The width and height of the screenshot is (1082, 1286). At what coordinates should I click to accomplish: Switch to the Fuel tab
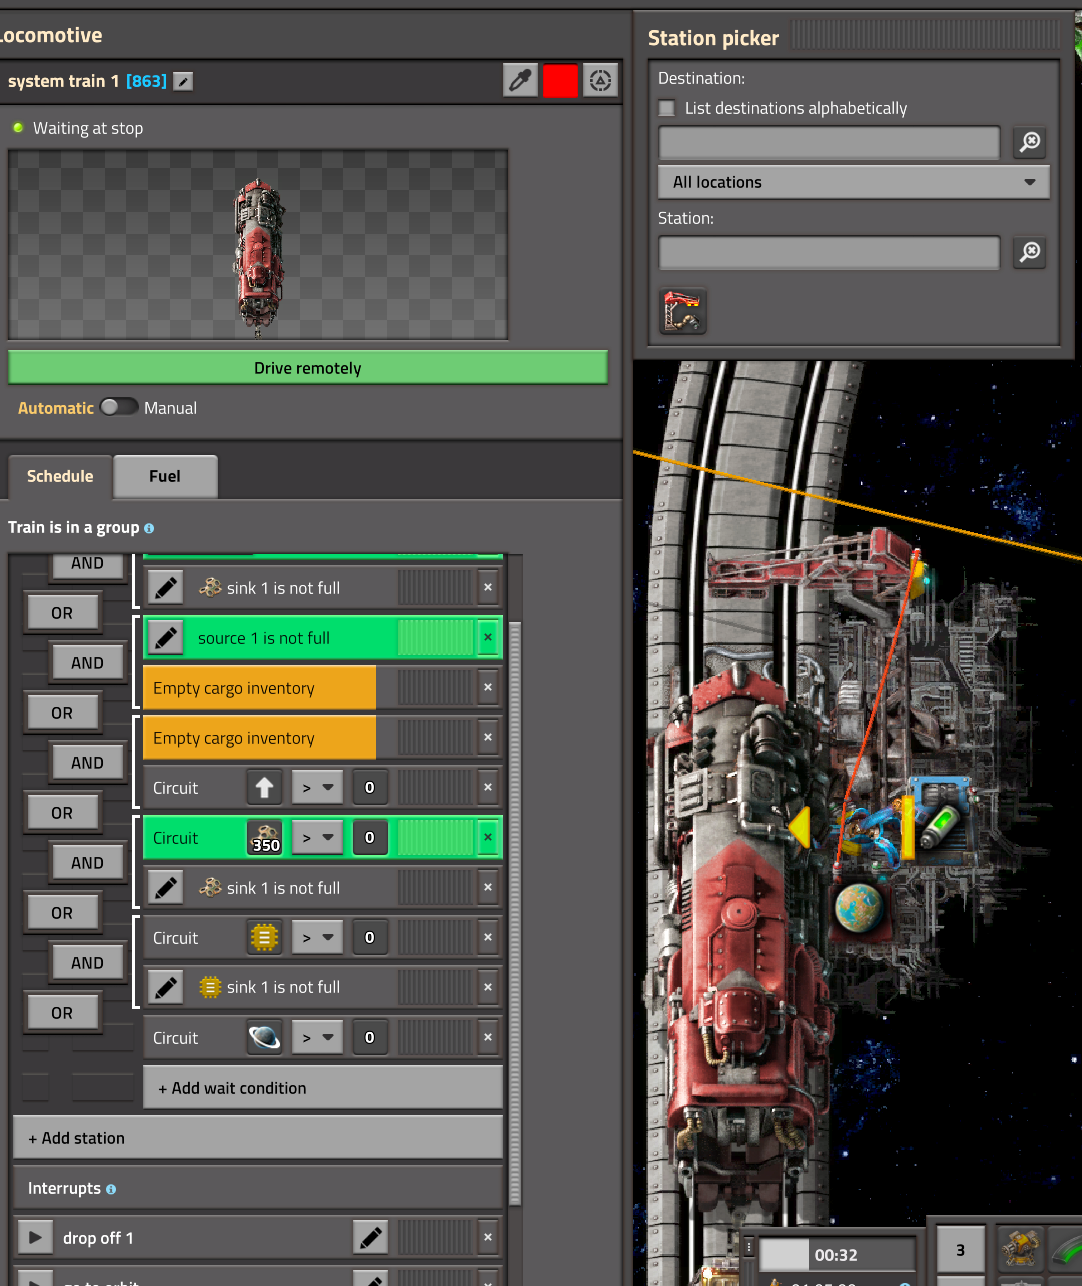coord(165,476)
